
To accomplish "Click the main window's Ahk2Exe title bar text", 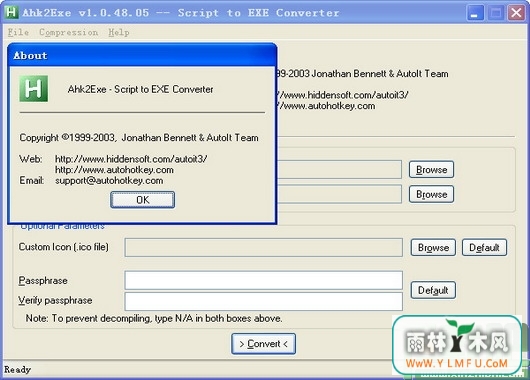I will pyautogui.click(x=181, y=13).
